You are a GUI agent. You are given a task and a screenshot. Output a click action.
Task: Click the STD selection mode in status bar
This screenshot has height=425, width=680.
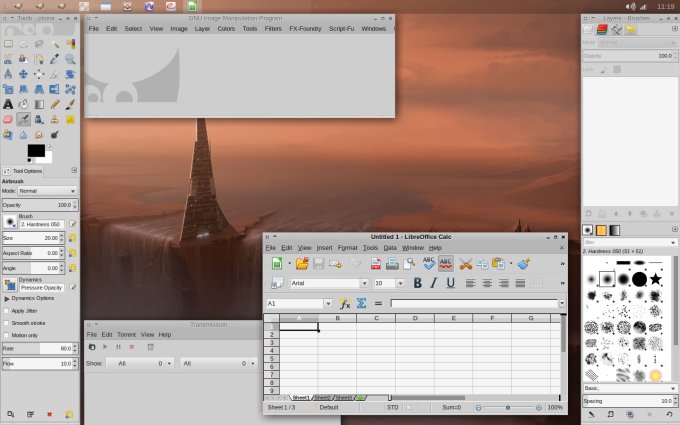[392, 407]
